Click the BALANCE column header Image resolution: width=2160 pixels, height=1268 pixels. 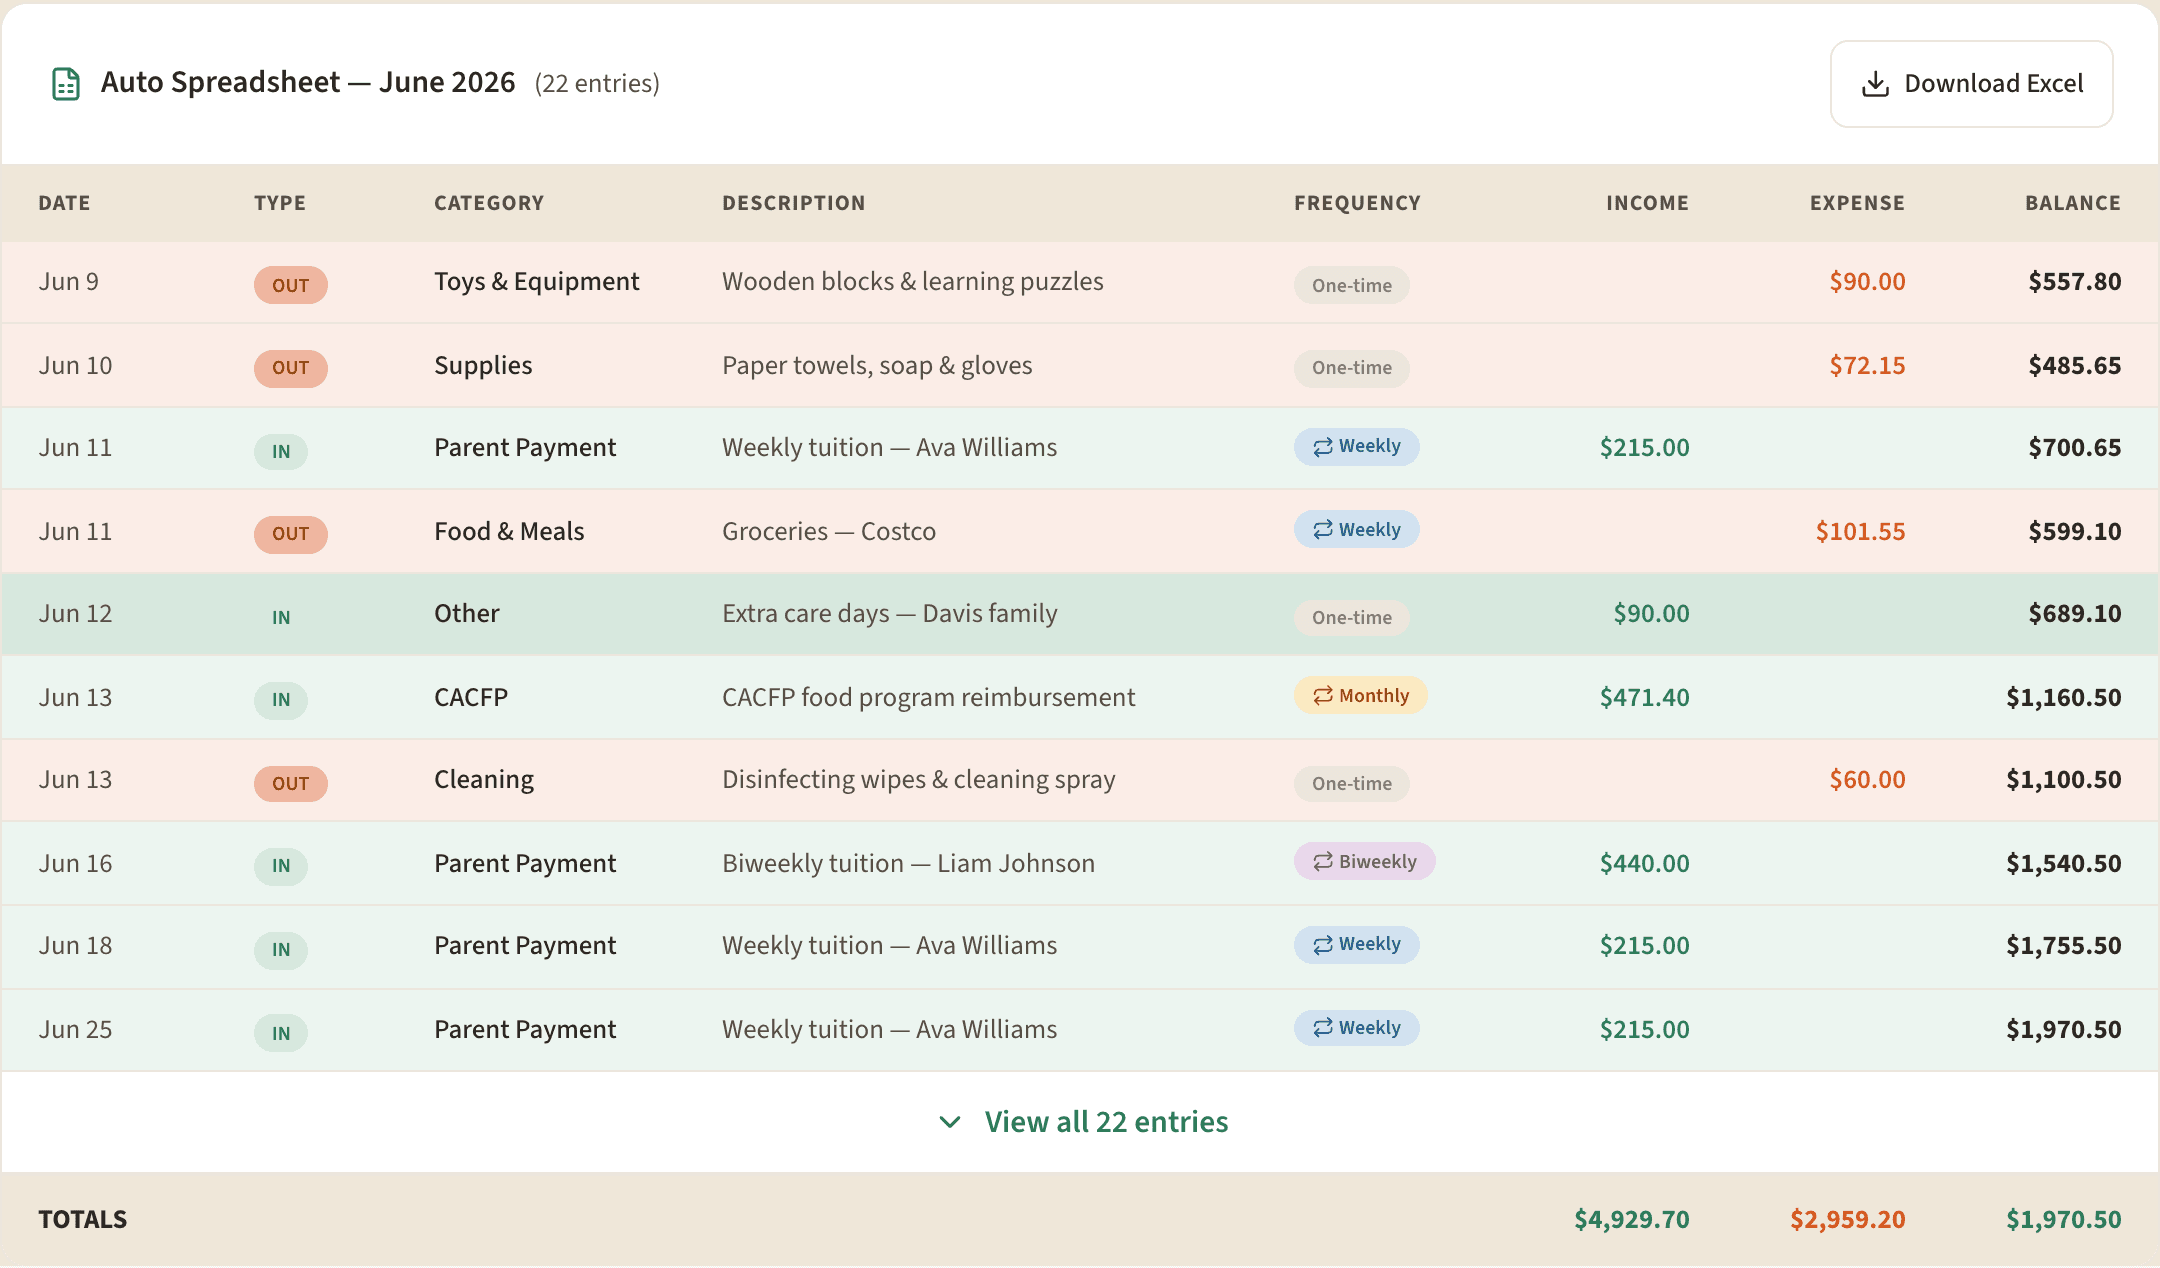click(x=2073, y=203)
